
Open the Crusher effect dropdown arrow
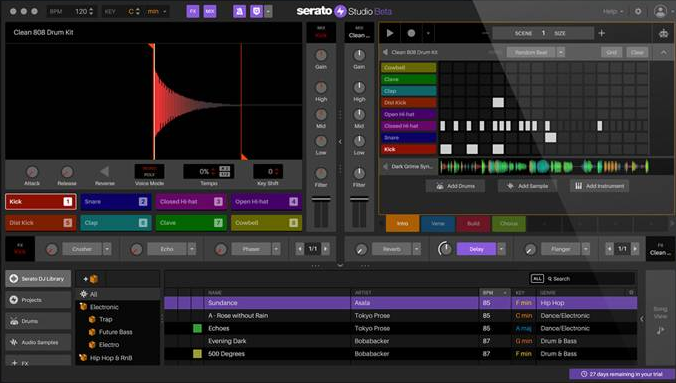click(x=107, y=249)
